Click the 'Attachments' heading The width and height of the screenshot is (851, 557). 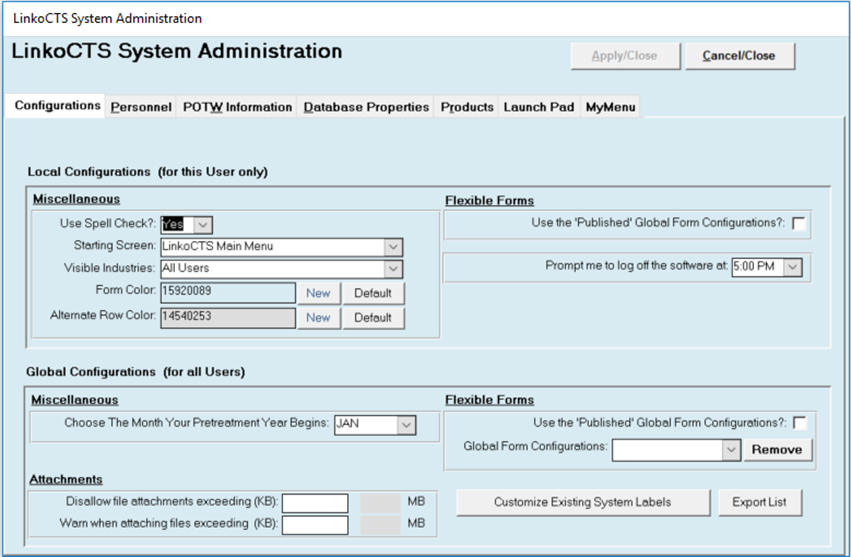point(66,480)
